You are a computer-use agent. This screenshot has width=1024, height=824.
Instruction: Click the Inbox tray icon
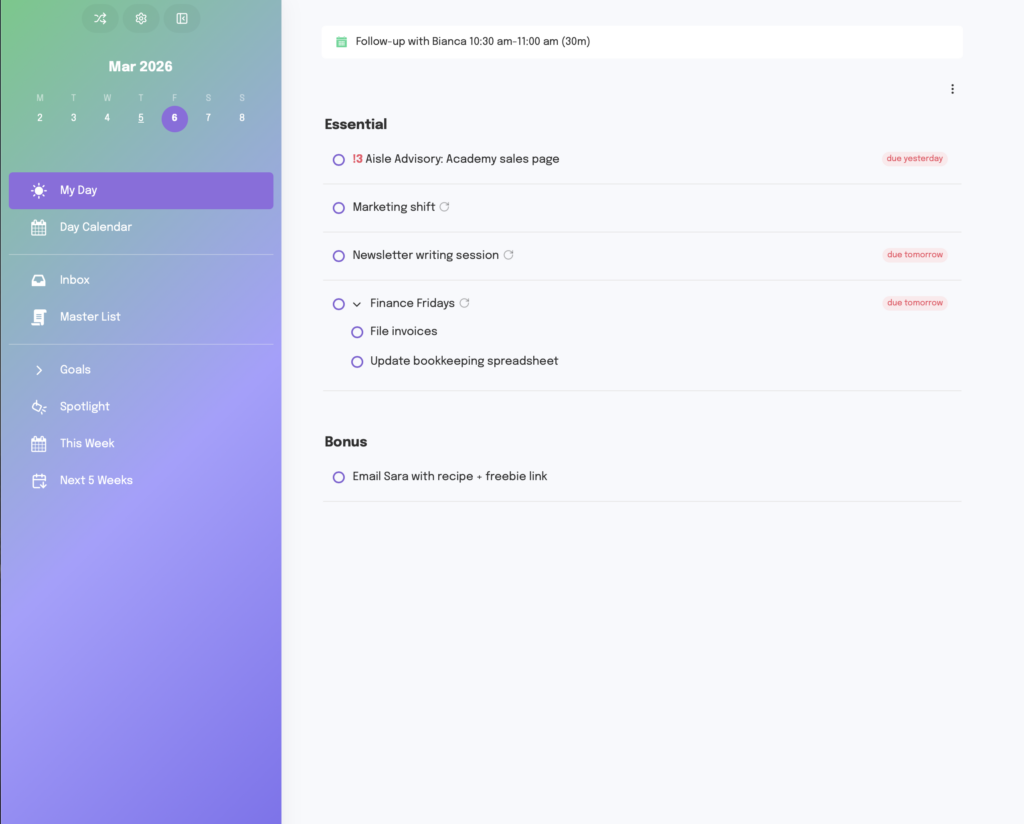click(x=38, y=279)
